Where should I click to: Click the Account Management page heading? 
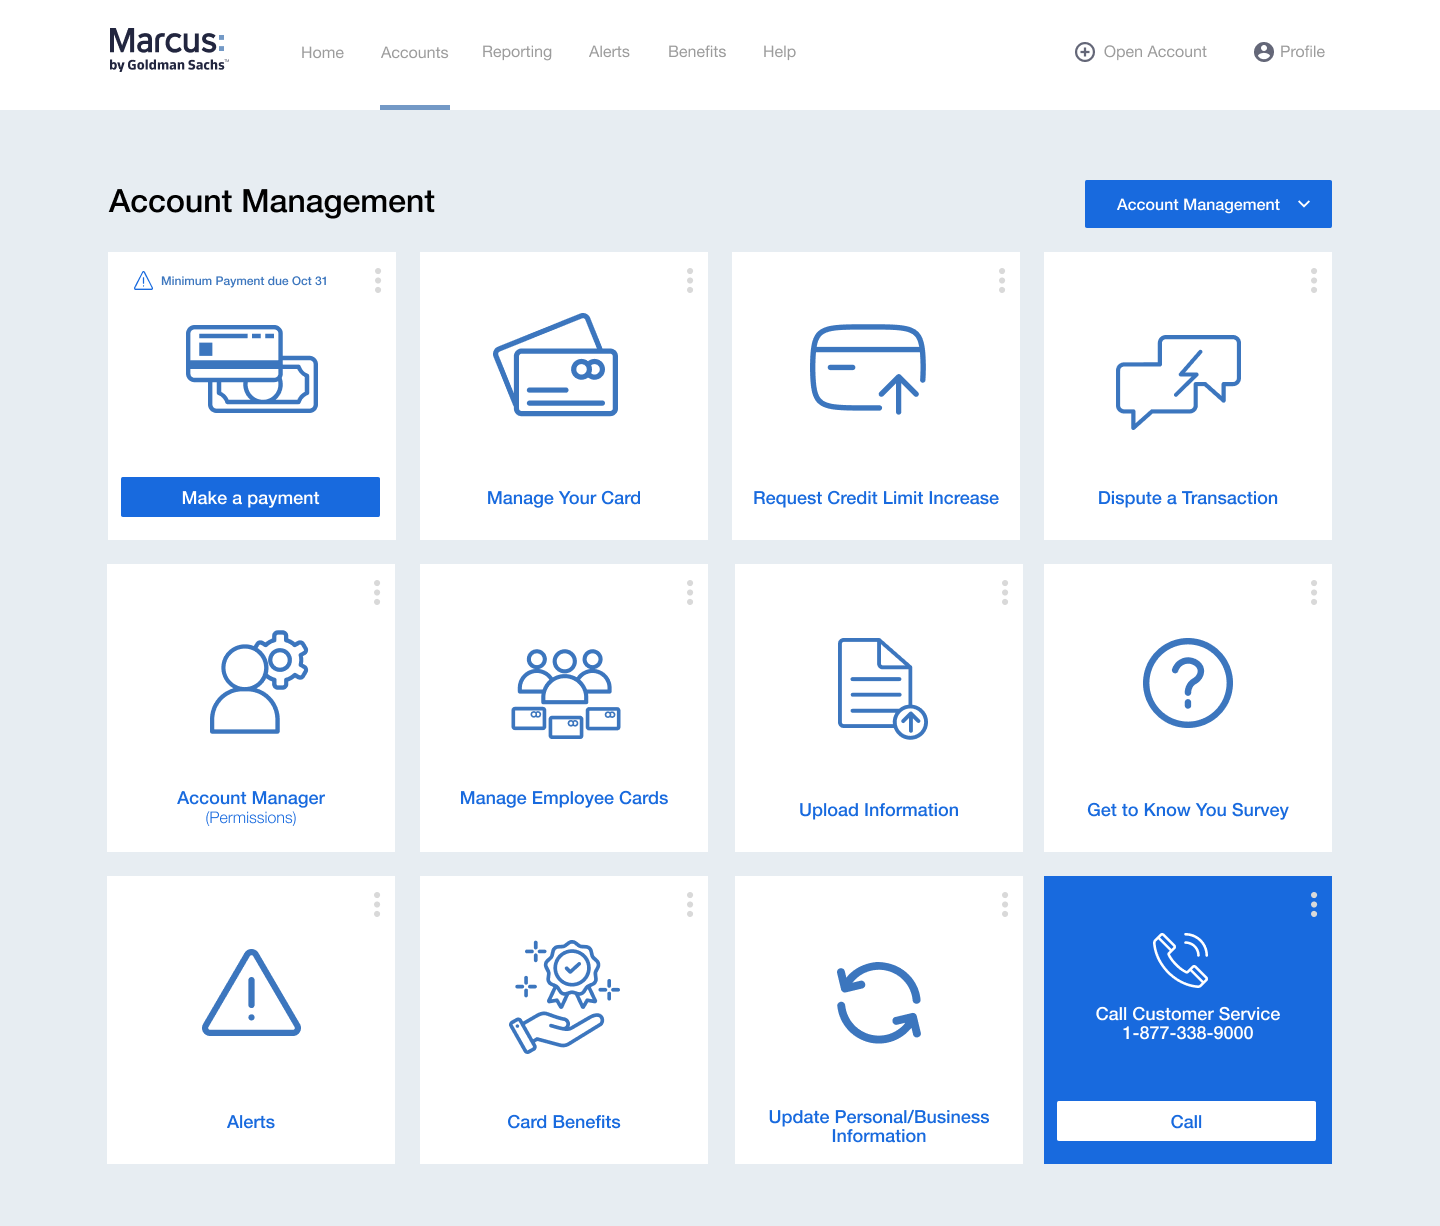272,201
